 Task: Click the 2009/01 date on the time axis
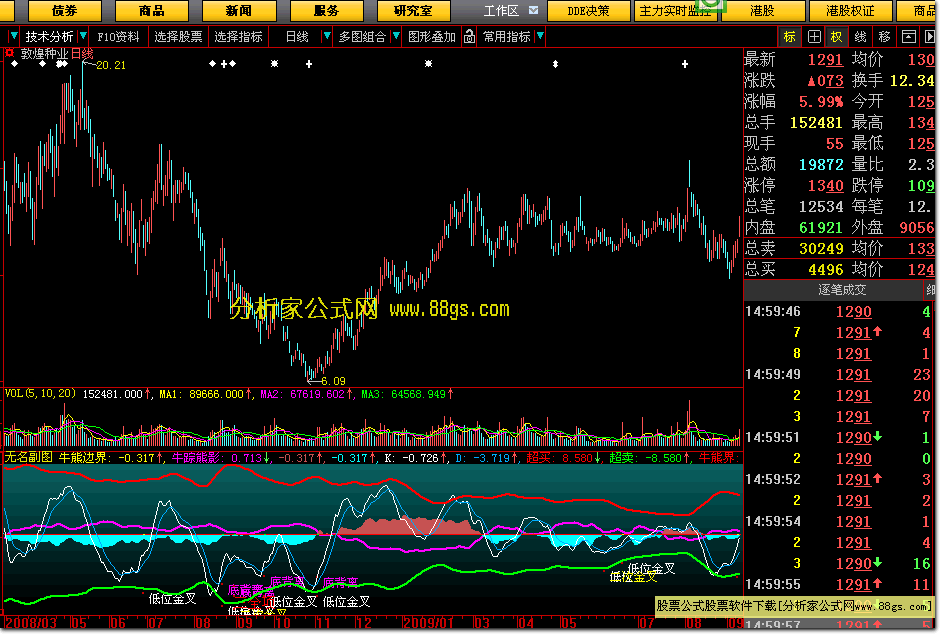tap(428, 622)
